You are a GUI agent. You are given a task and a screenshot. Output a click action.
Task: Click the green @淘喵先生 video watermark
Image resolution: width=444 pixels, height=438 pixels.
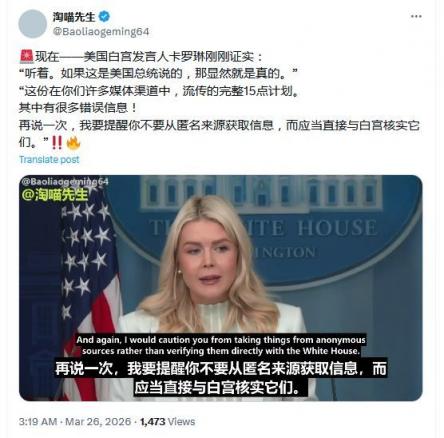[x=55, y=195]
